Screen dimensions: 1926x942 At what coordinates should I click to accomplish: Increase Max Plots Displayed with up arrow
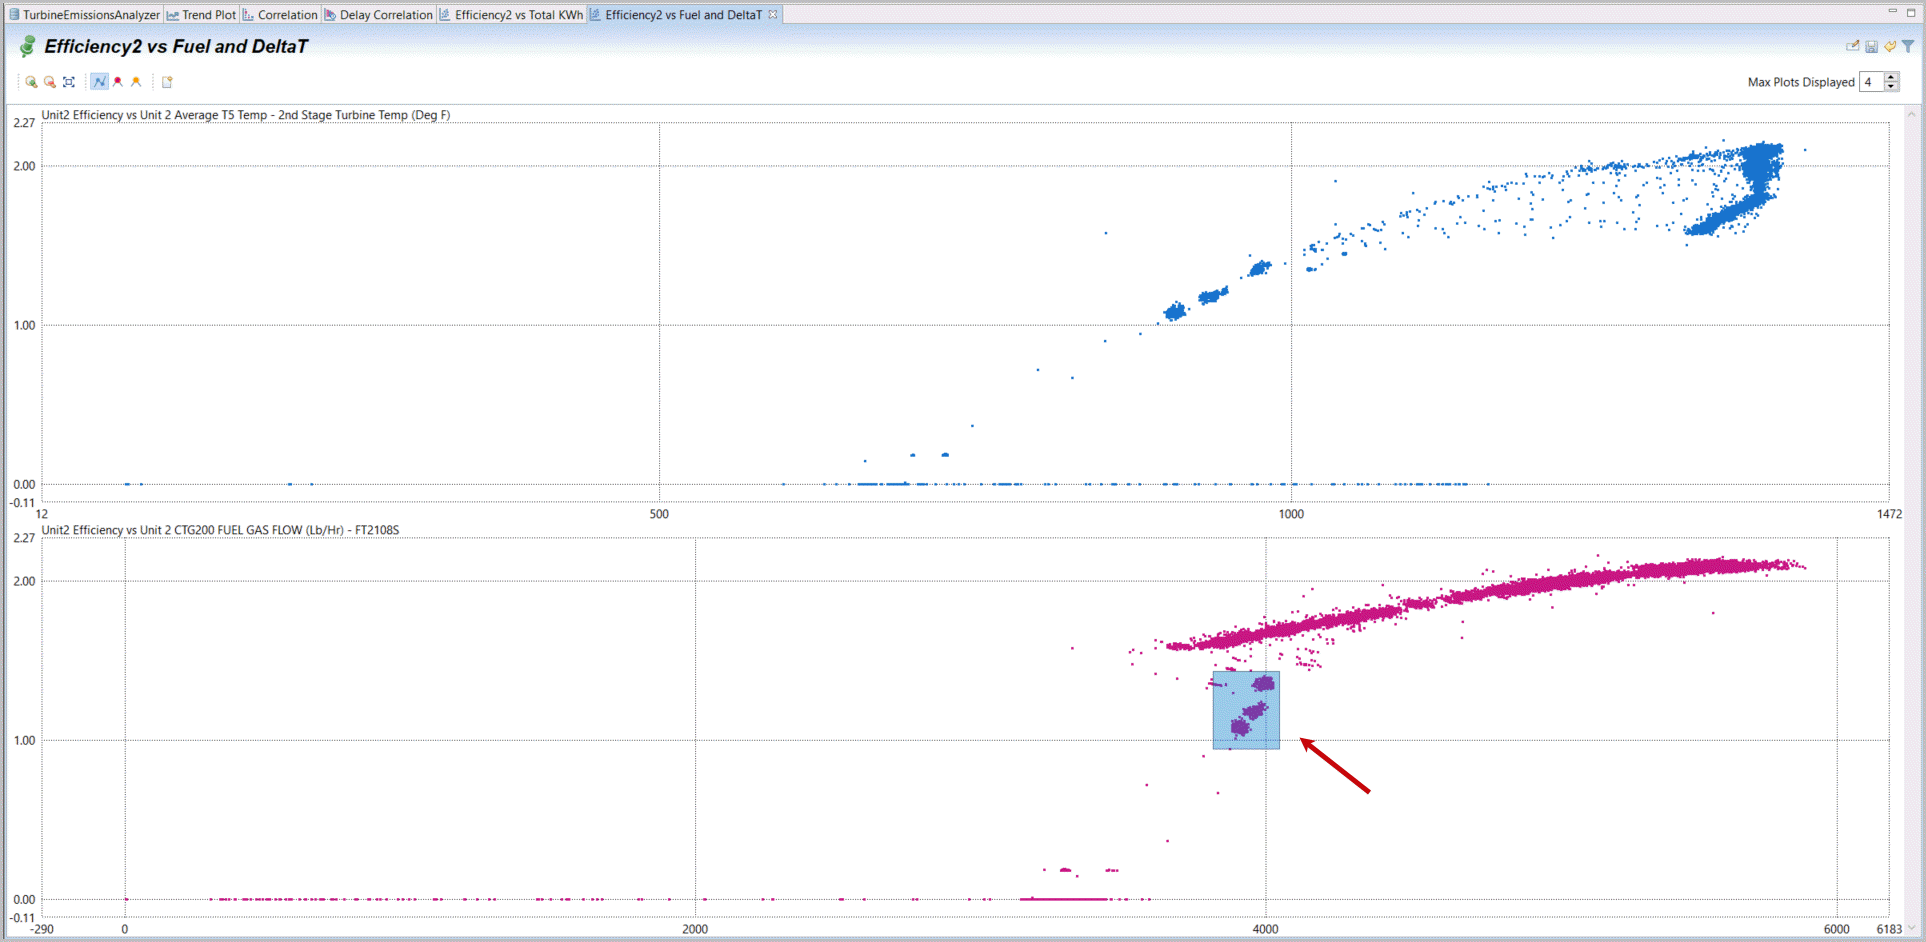tap(1891, 77)
